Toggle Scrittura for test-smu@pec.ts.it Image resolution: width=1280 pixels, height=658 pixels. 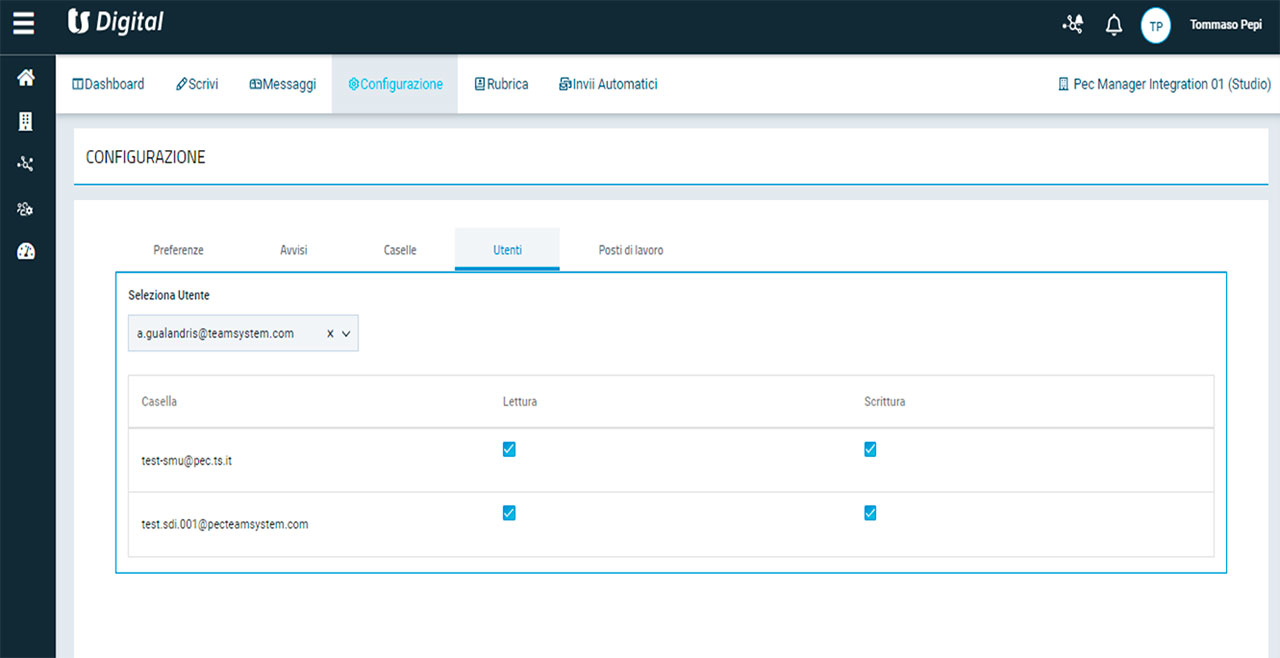point(870,449)
